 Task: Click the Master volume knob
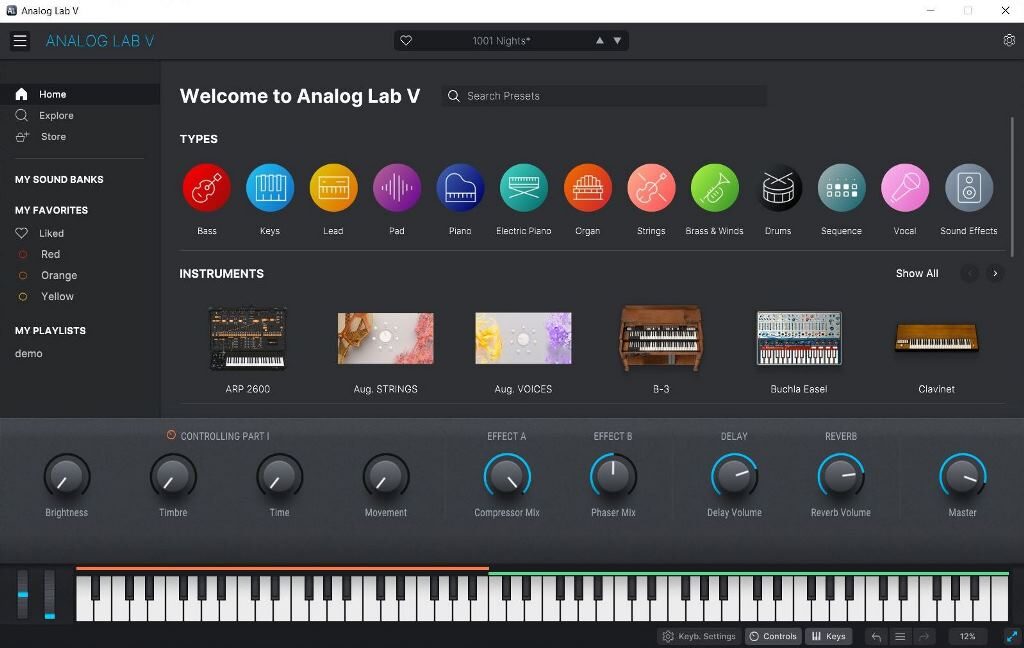click(963, 477)
